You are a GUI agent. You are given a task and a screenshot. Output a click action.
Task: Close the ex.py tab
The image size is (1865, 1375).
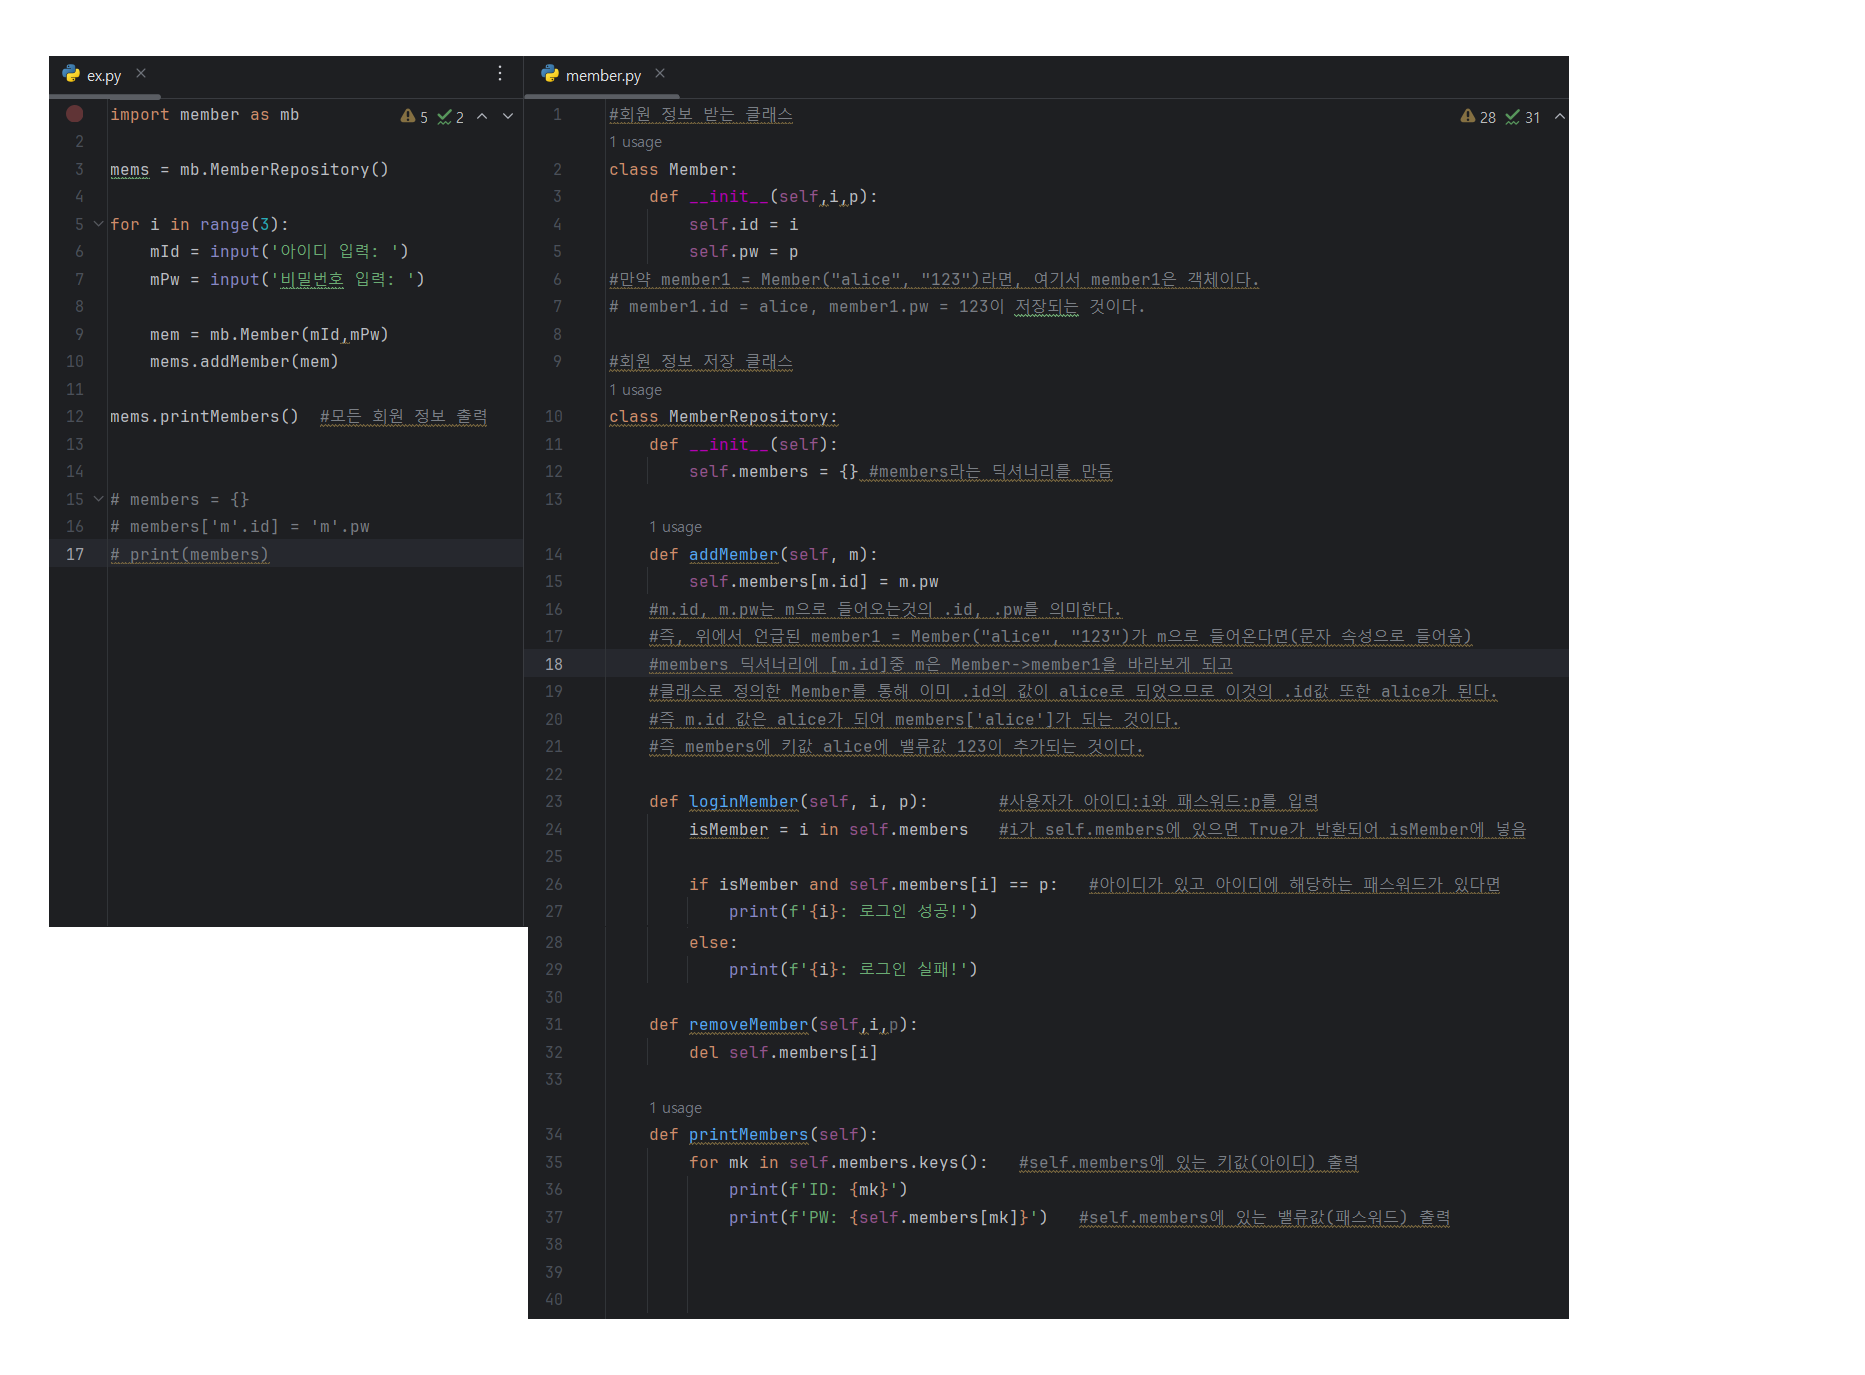pyautogui.click(x=141, y=73)
